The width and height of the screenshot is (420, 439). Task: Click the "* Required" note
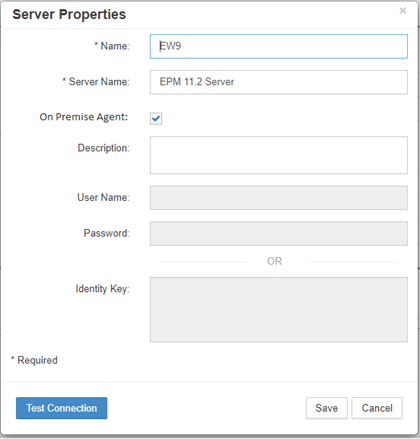pos(34,360)
